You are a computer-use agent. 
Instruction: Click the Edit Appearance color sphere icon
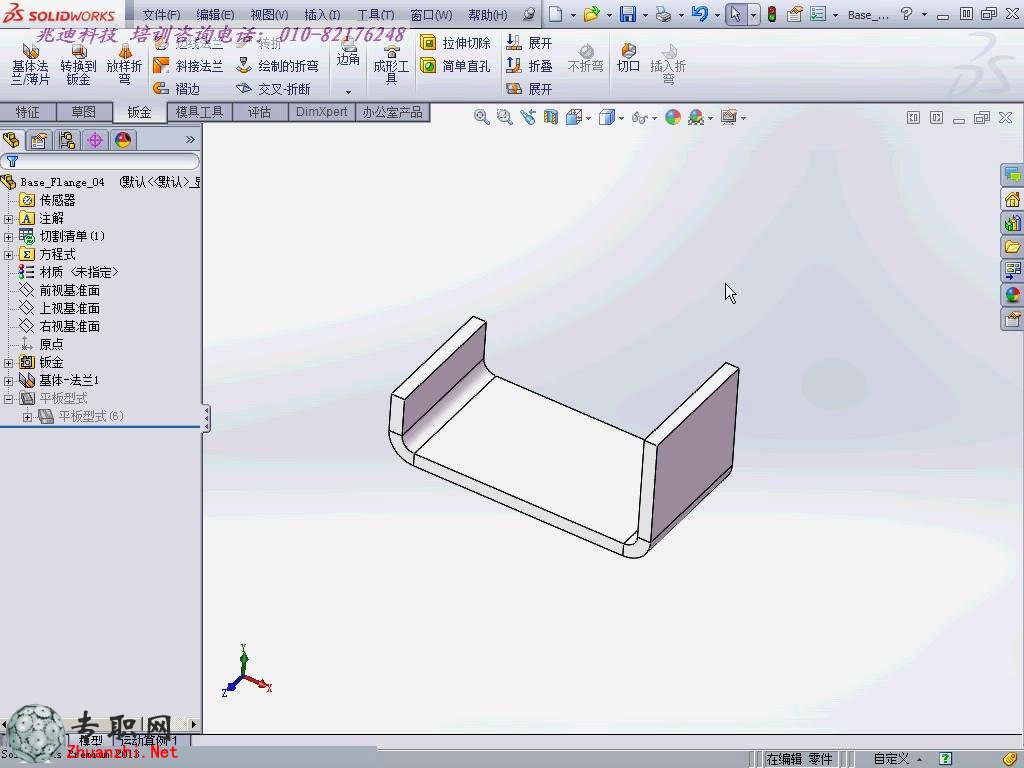pos(673,117)
